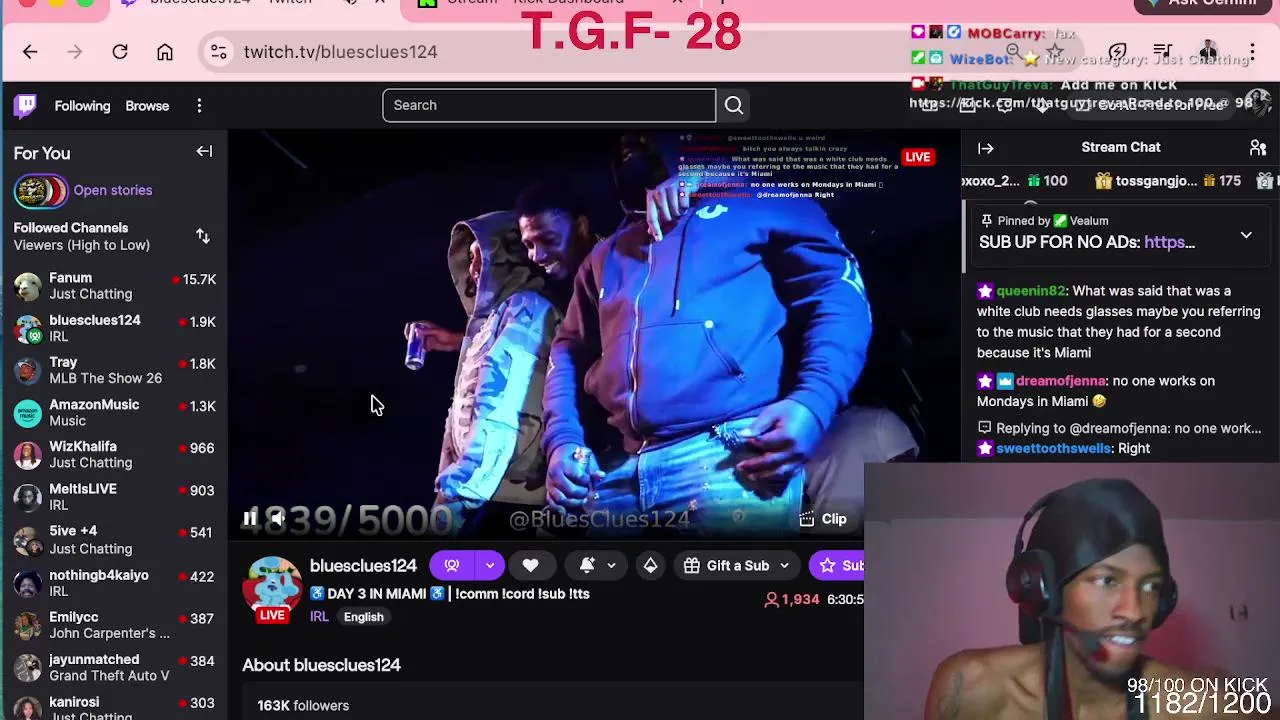Open Tray's MLB The Show 26 channel
Image resolution: width=1280 pixels, height=720 pixels.
114,370
